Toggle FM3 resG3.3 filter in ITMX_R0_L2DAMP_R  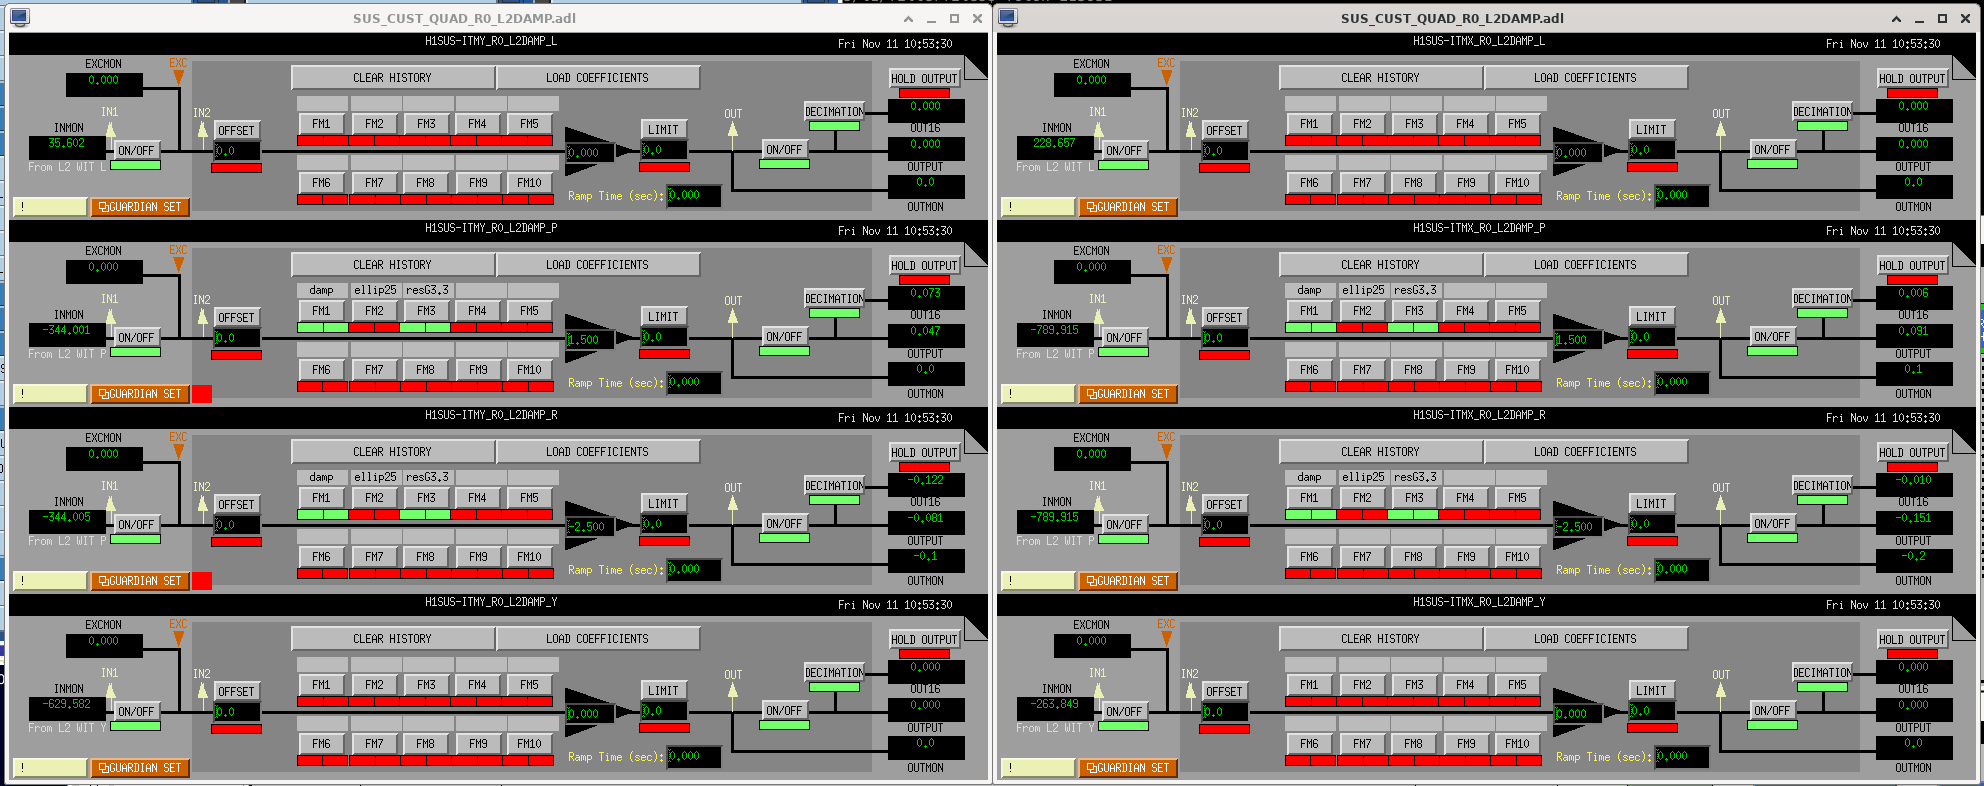click(x=1413, y=498)
